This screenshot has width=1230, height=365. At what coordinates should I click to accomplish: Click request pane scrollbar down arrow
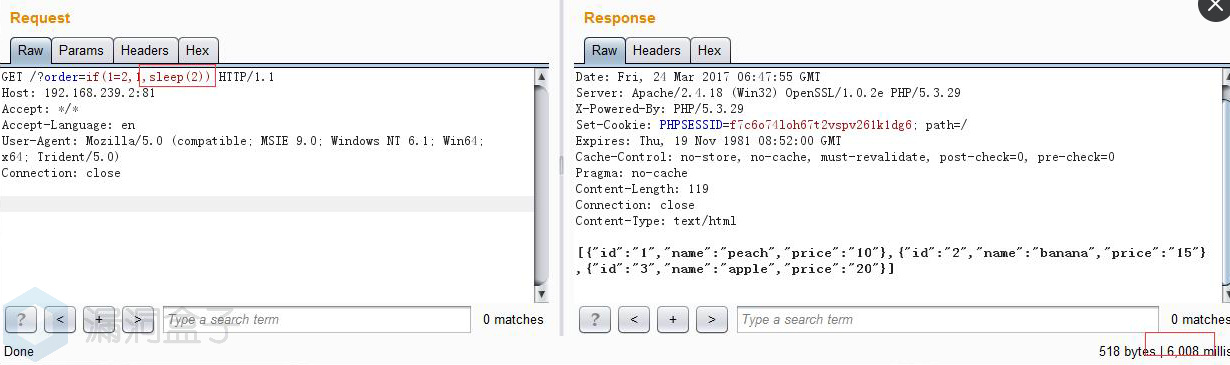point(542,295)
